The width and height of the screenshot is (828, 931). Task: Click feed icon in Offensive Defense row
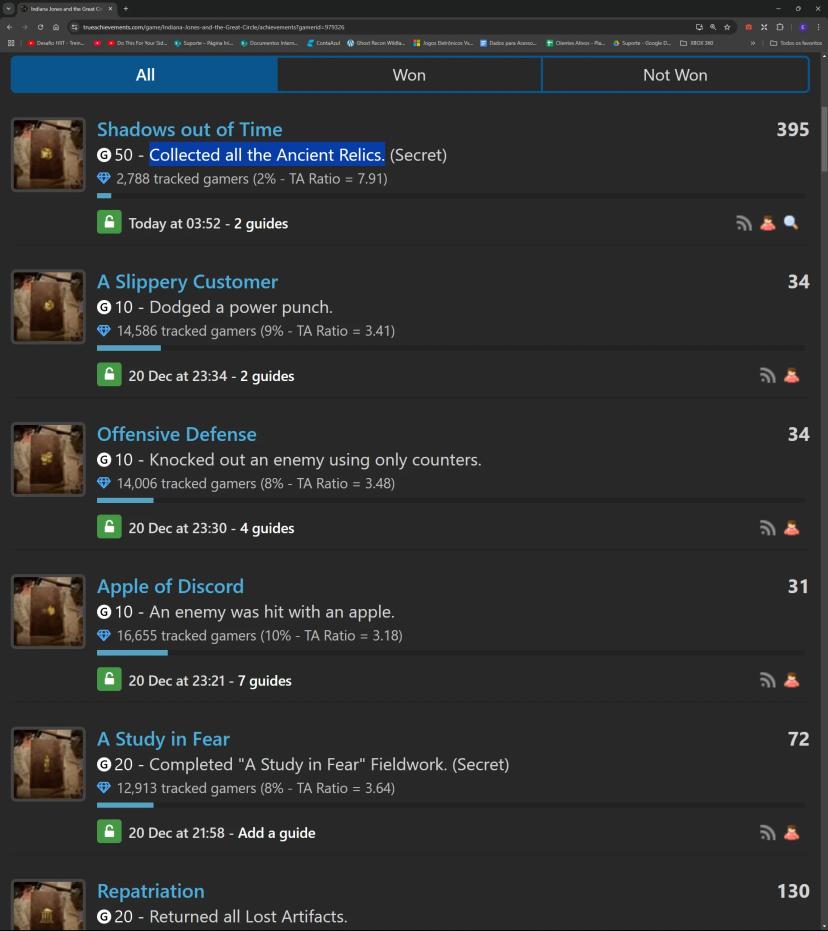pos(767,528)
